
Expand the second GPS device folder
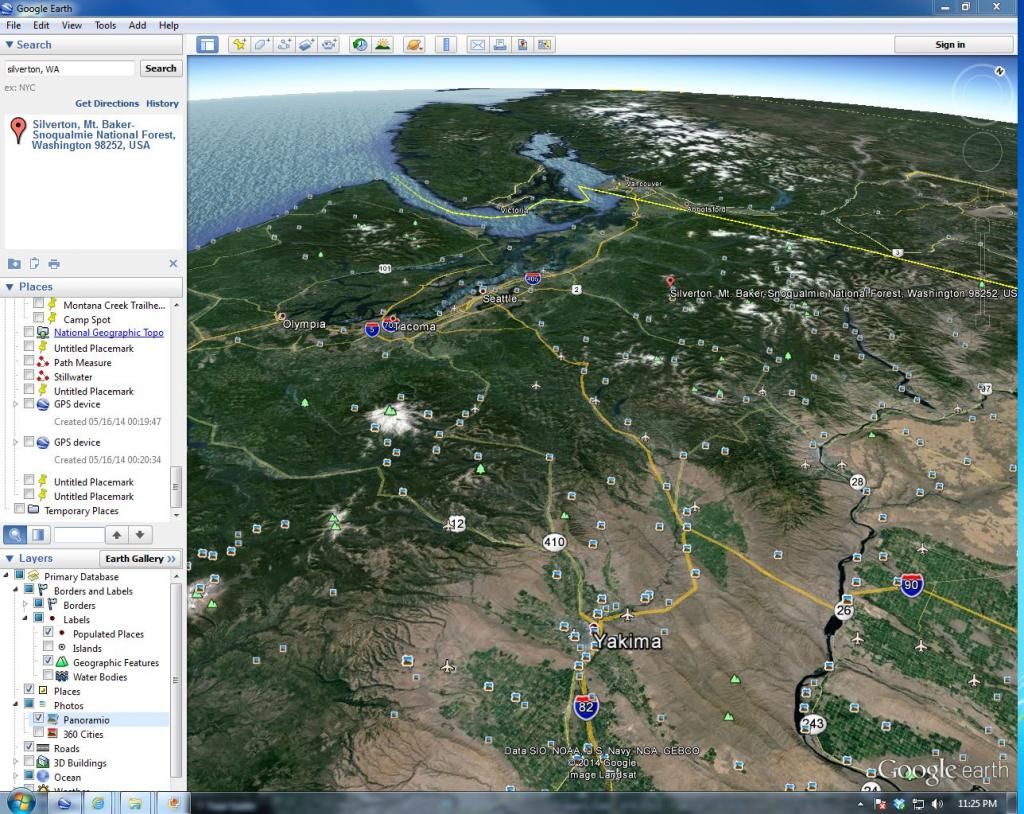[x=16, y=442]
